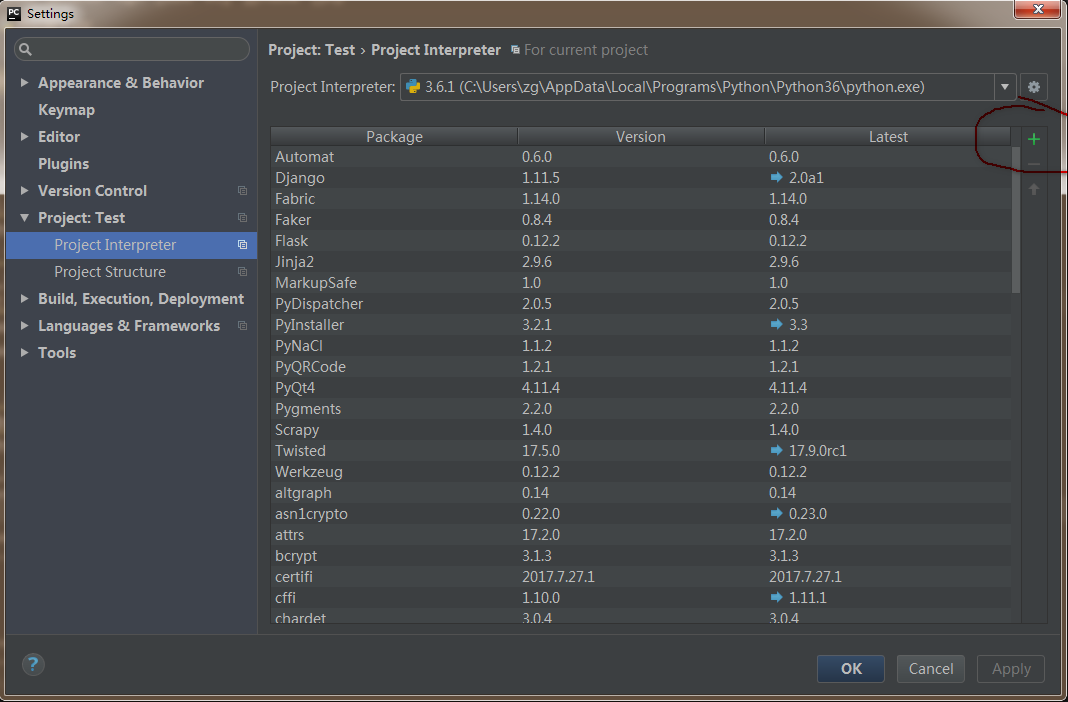Expand the Editor settings section

25,137
